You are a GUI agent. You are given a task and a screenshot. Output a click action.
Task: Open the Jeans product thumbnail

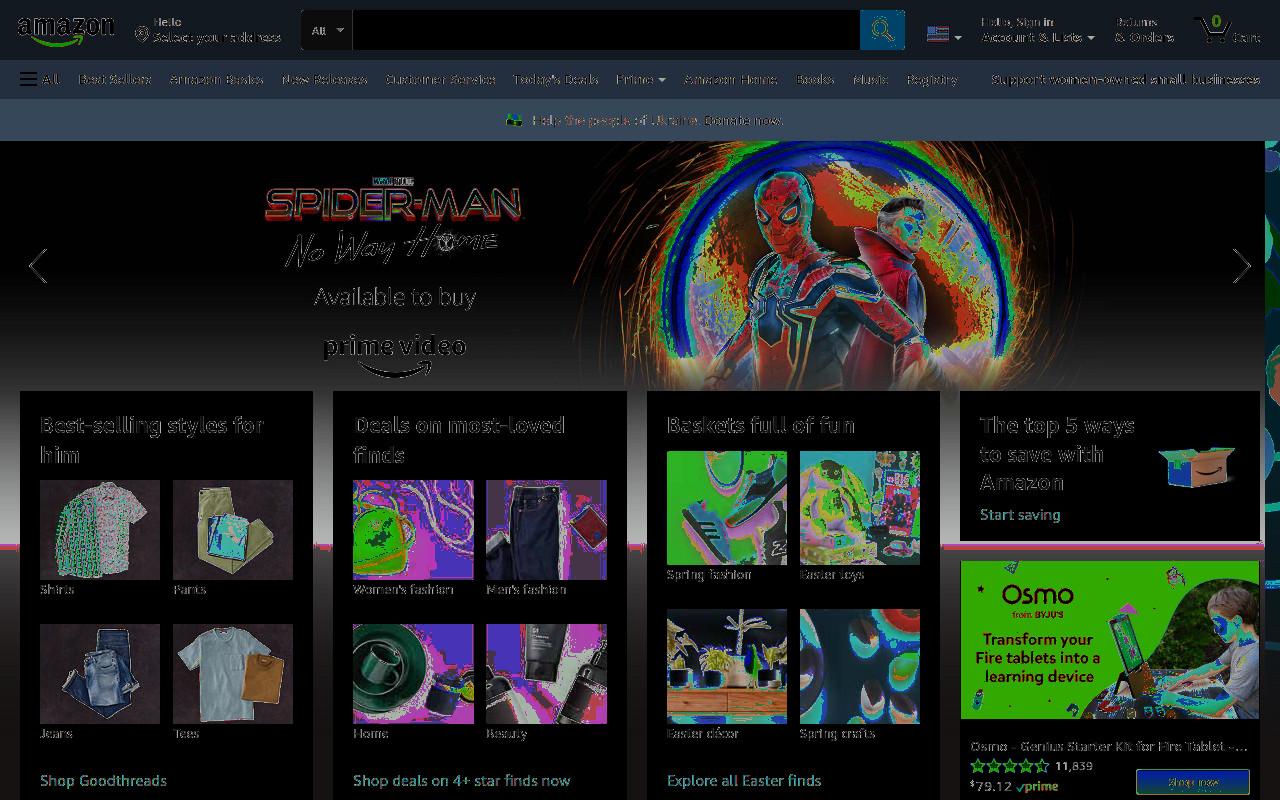coord(100,674)
